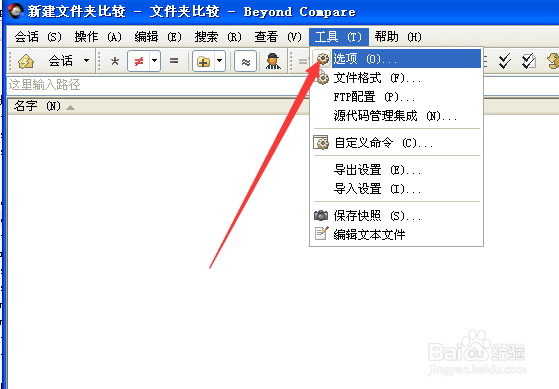559x389 pixels.
Task: Click the 会话 toolbar button label
Action: click(x=61, y=61)
